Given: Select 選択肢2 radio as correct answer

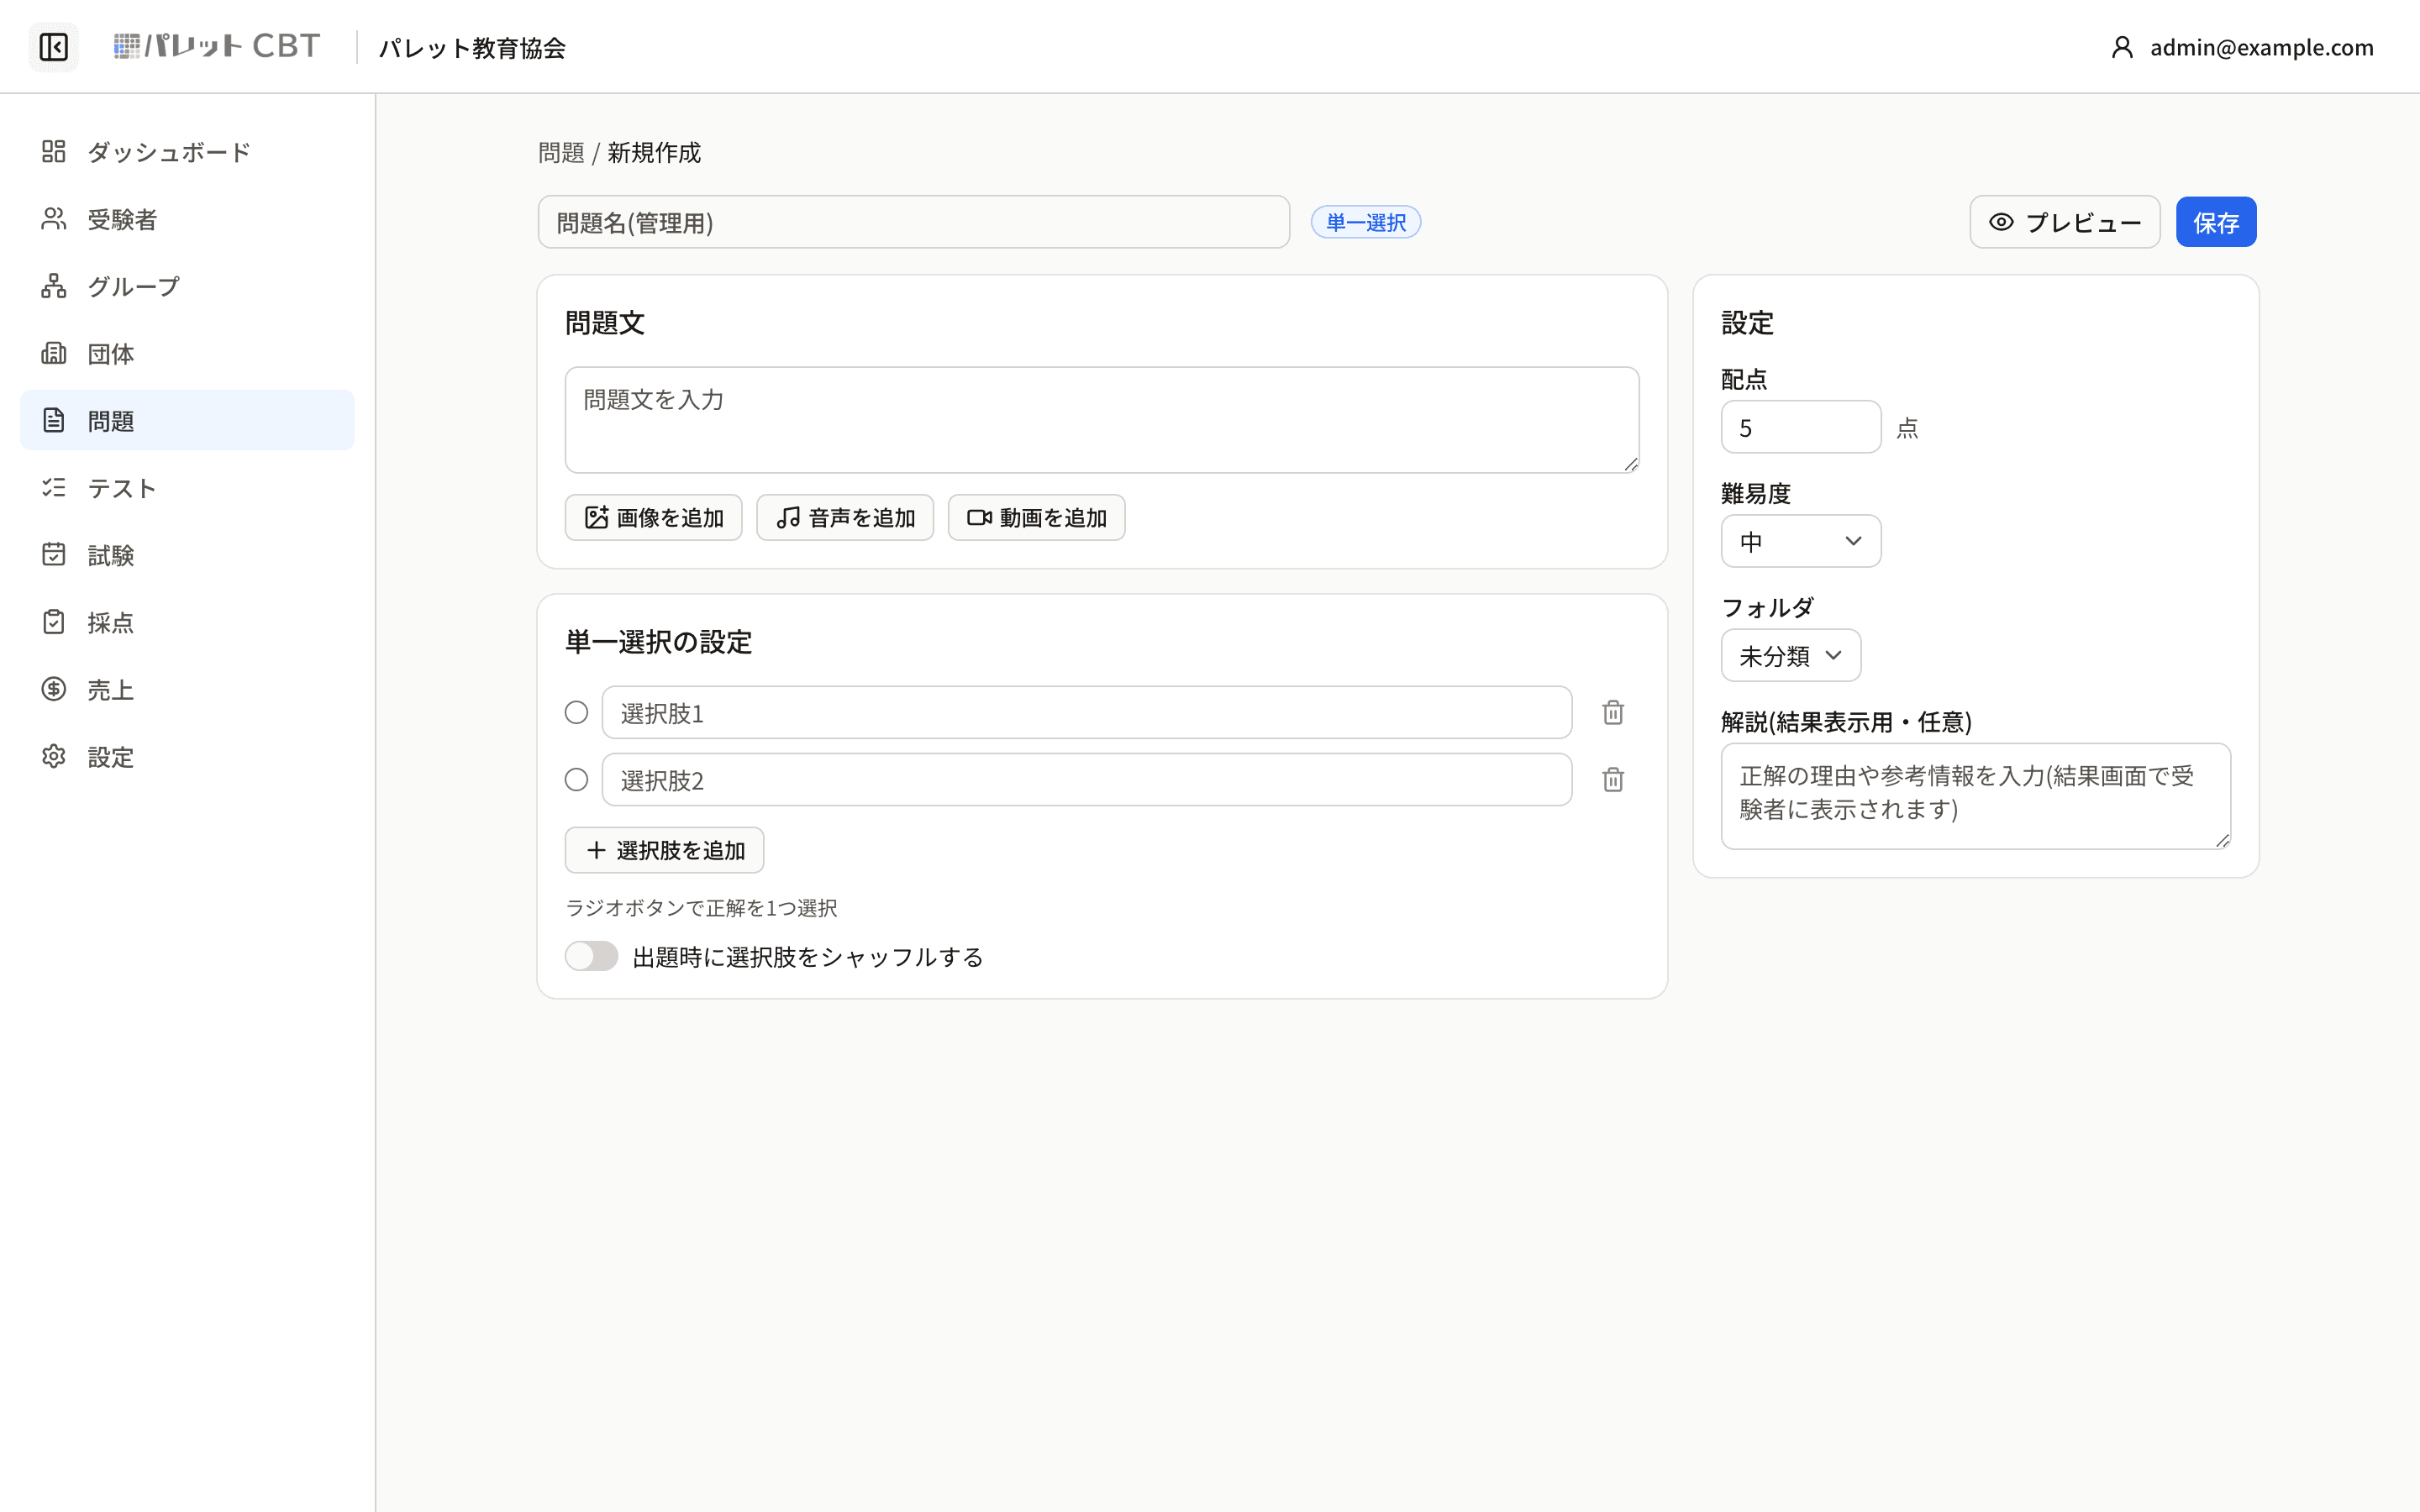Looking at the screenshot, I should point(576,779).
